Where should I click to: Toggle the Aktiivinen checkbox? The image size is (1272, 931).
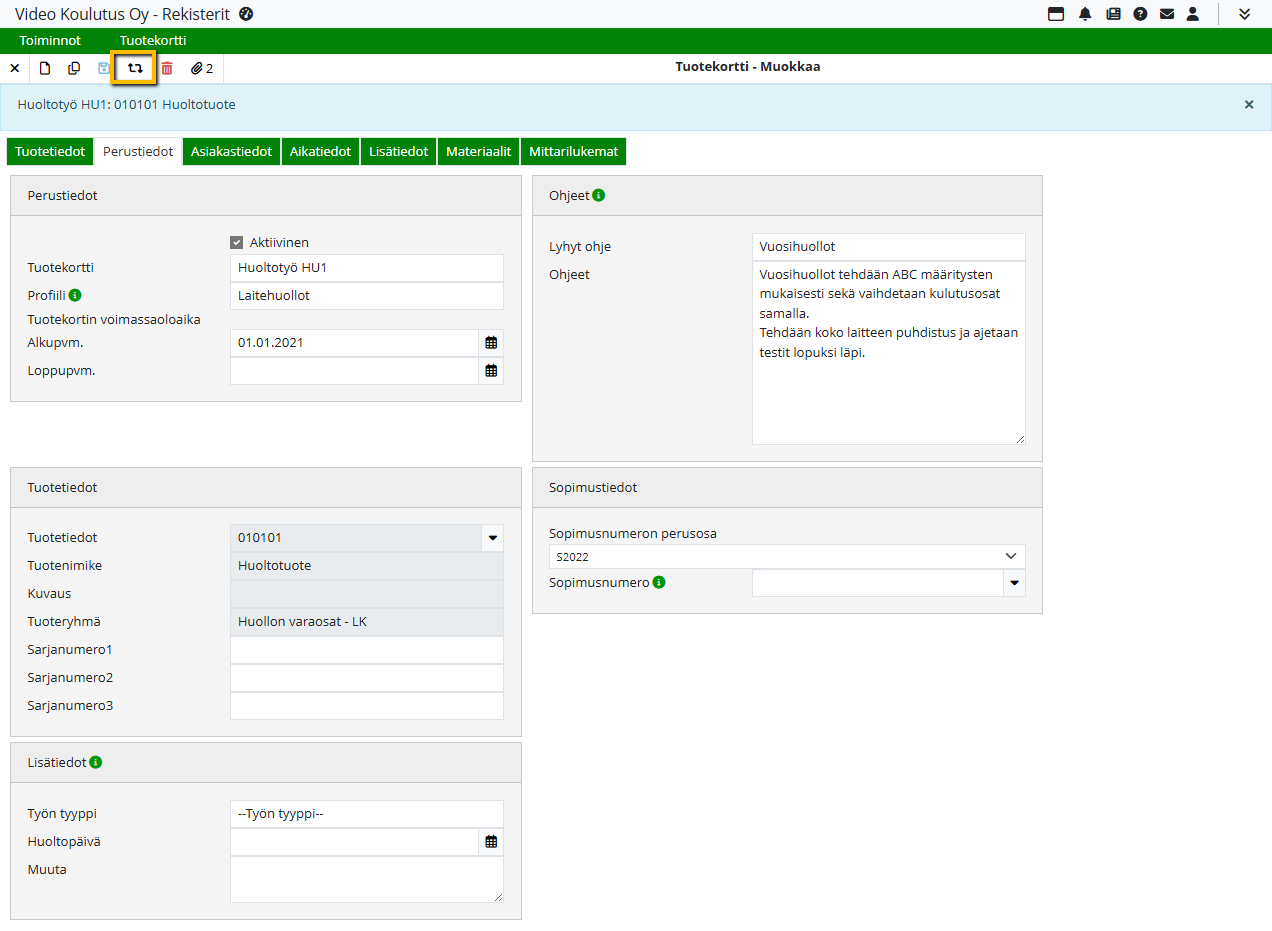click(x=237, y=242)
